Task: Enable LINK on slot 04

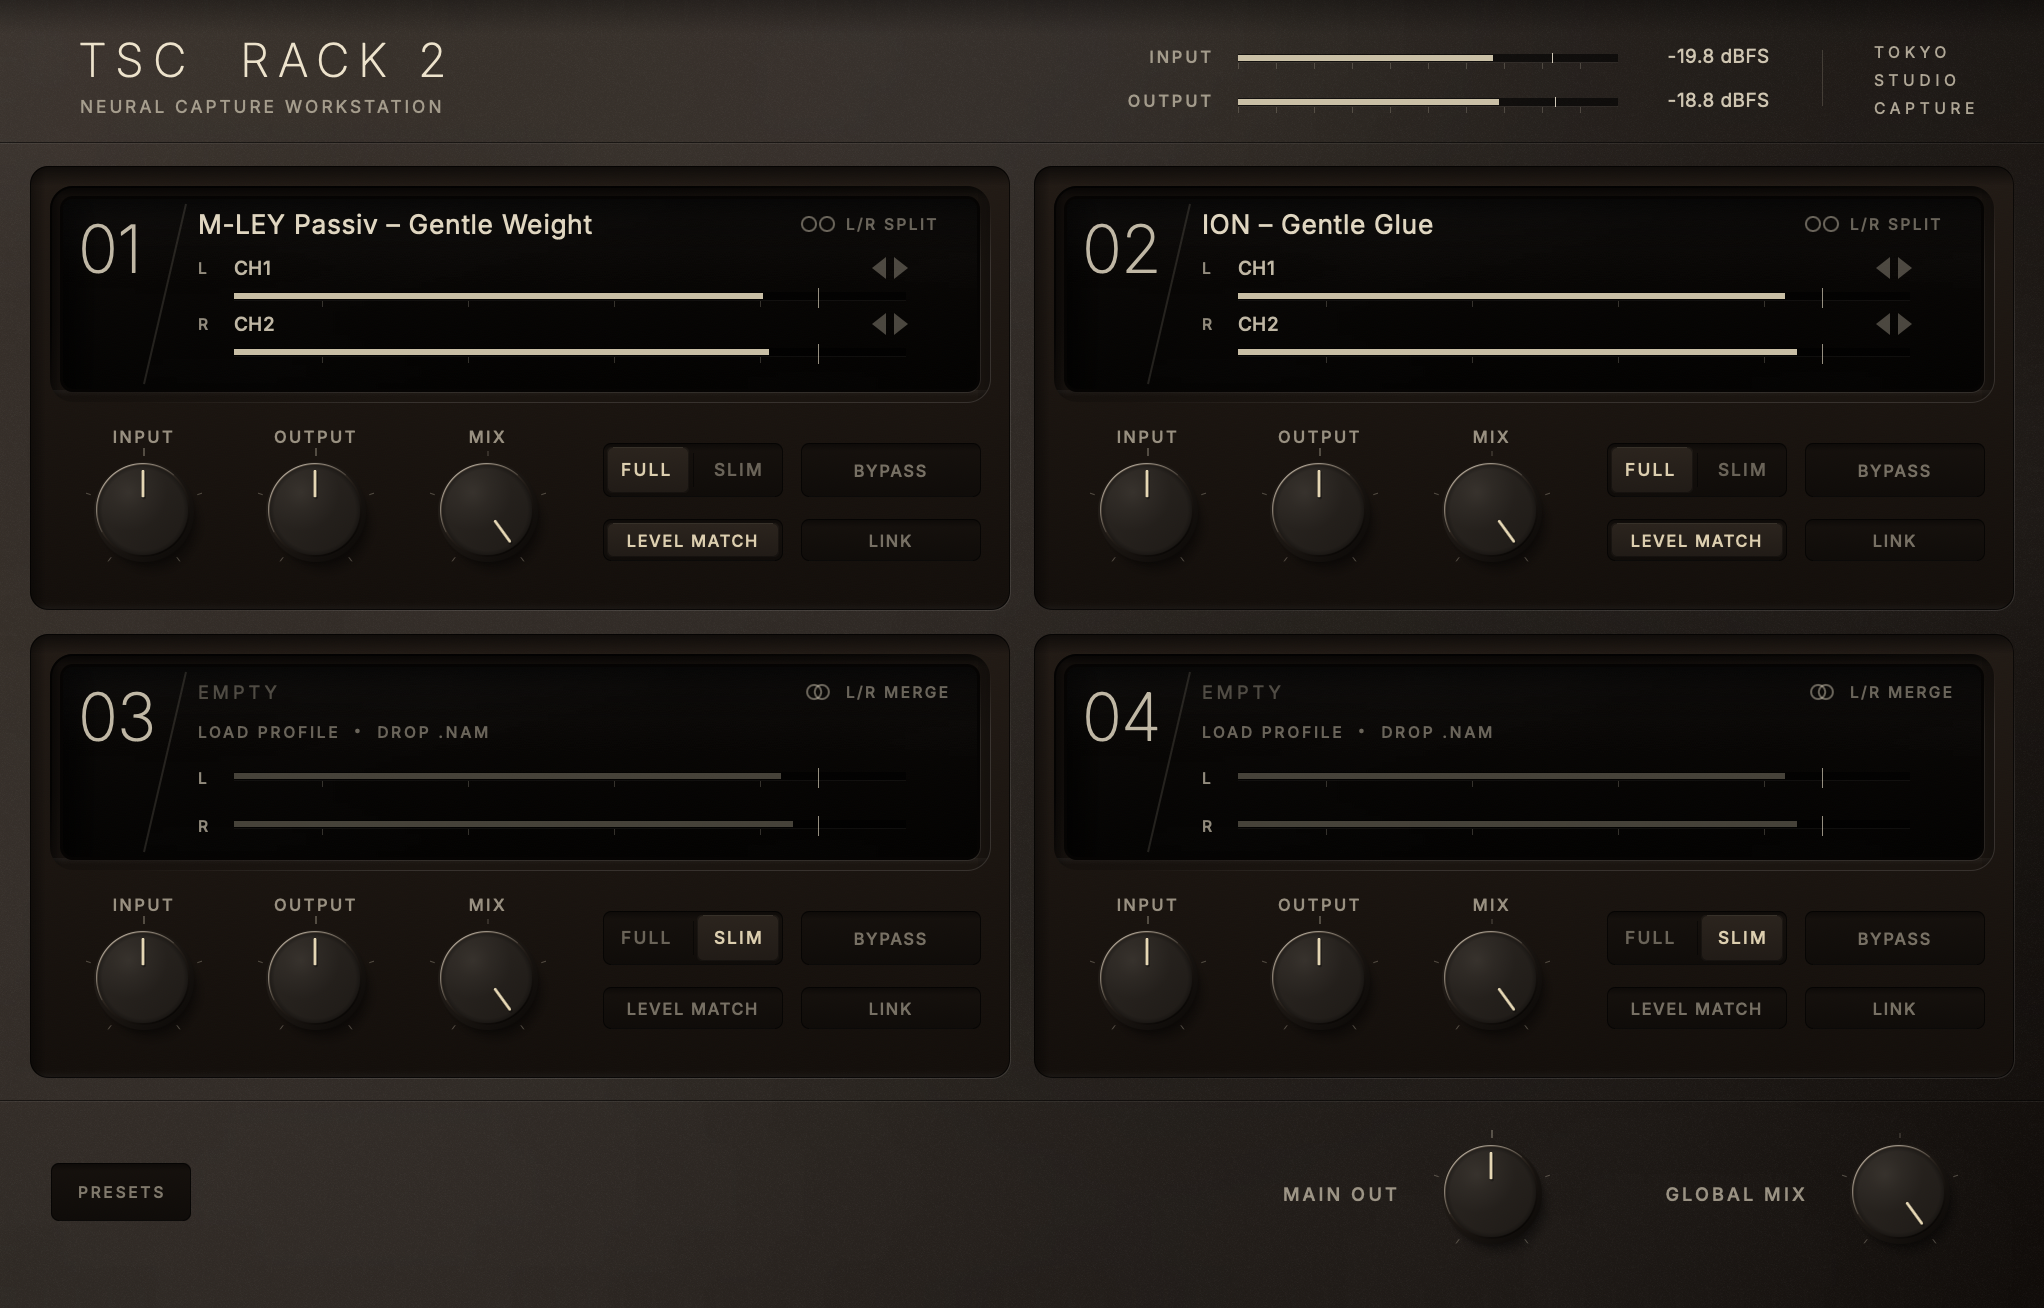Action: [x=1894, y=1009]
